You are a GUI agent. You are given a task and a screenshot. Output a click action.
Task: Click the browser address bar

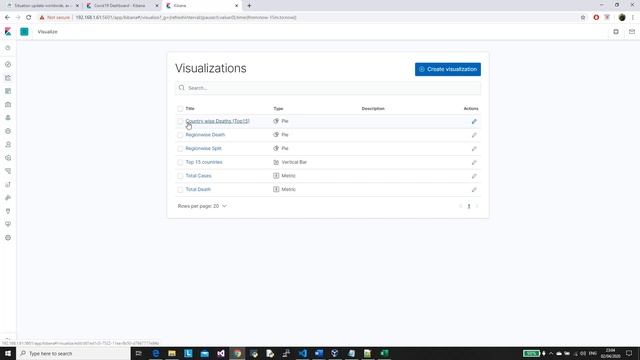click(306, 18)
